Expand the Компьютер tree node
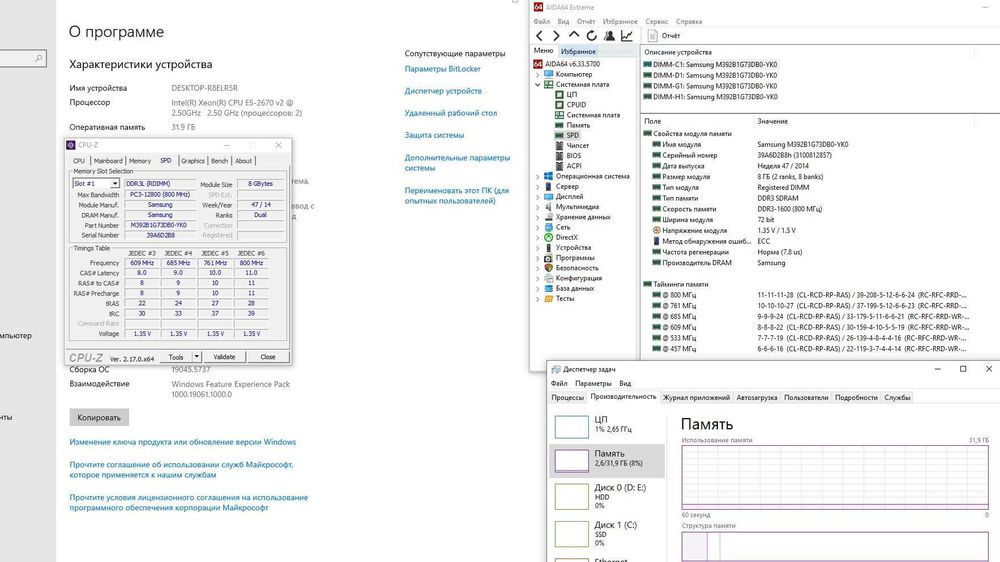Viewport: 1000px width, 562px height. [538, 75]
